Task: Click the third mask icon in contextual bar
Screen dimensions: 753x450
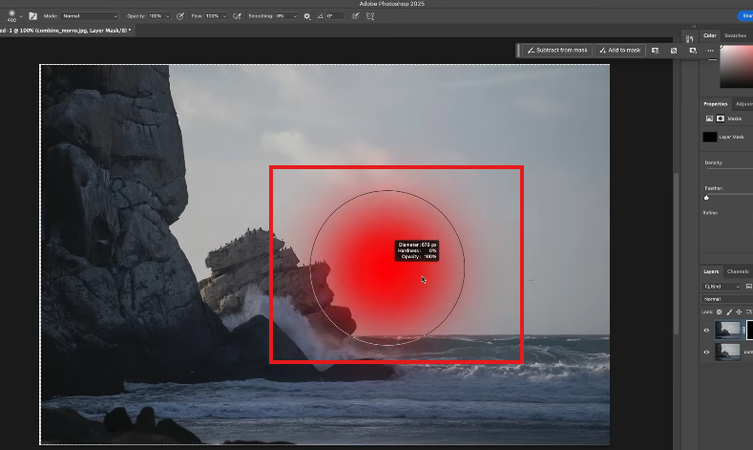Action: (x=692, y=50)
